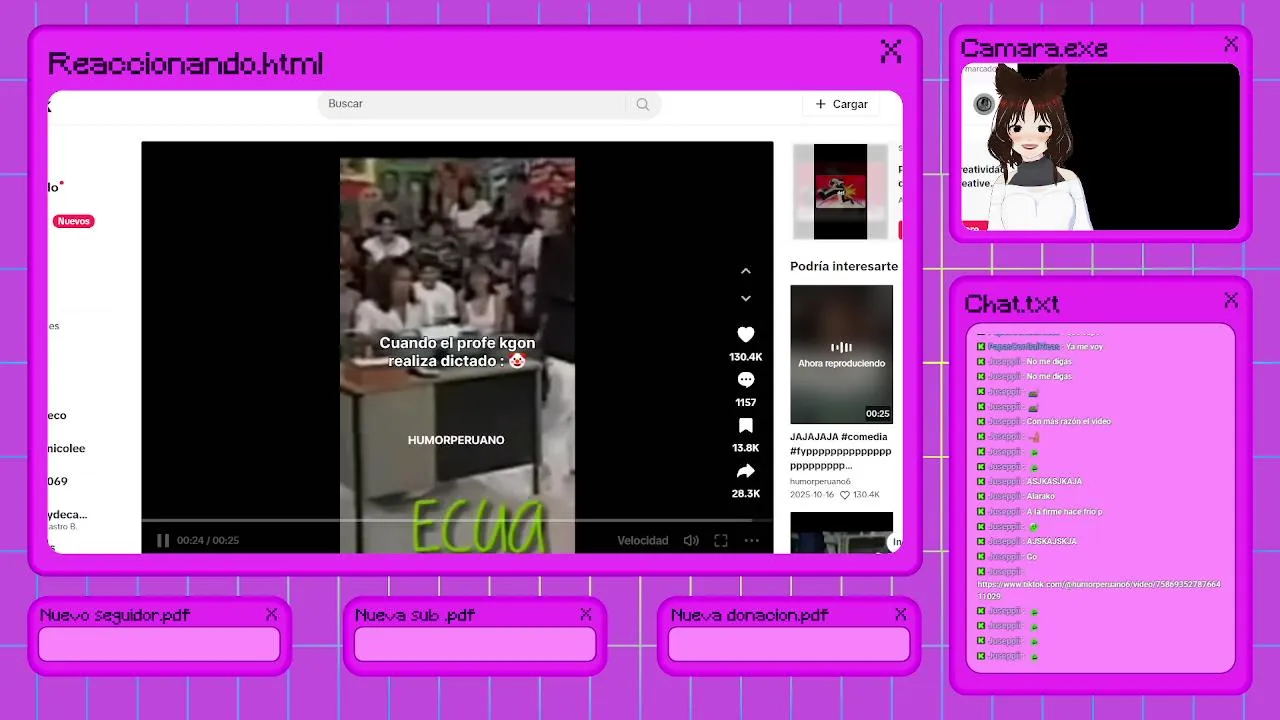Enter fullscreen mode in the video player
The height and width of the screenshot is (720, 1280).
pyautogui.click(x=720, y=541)
